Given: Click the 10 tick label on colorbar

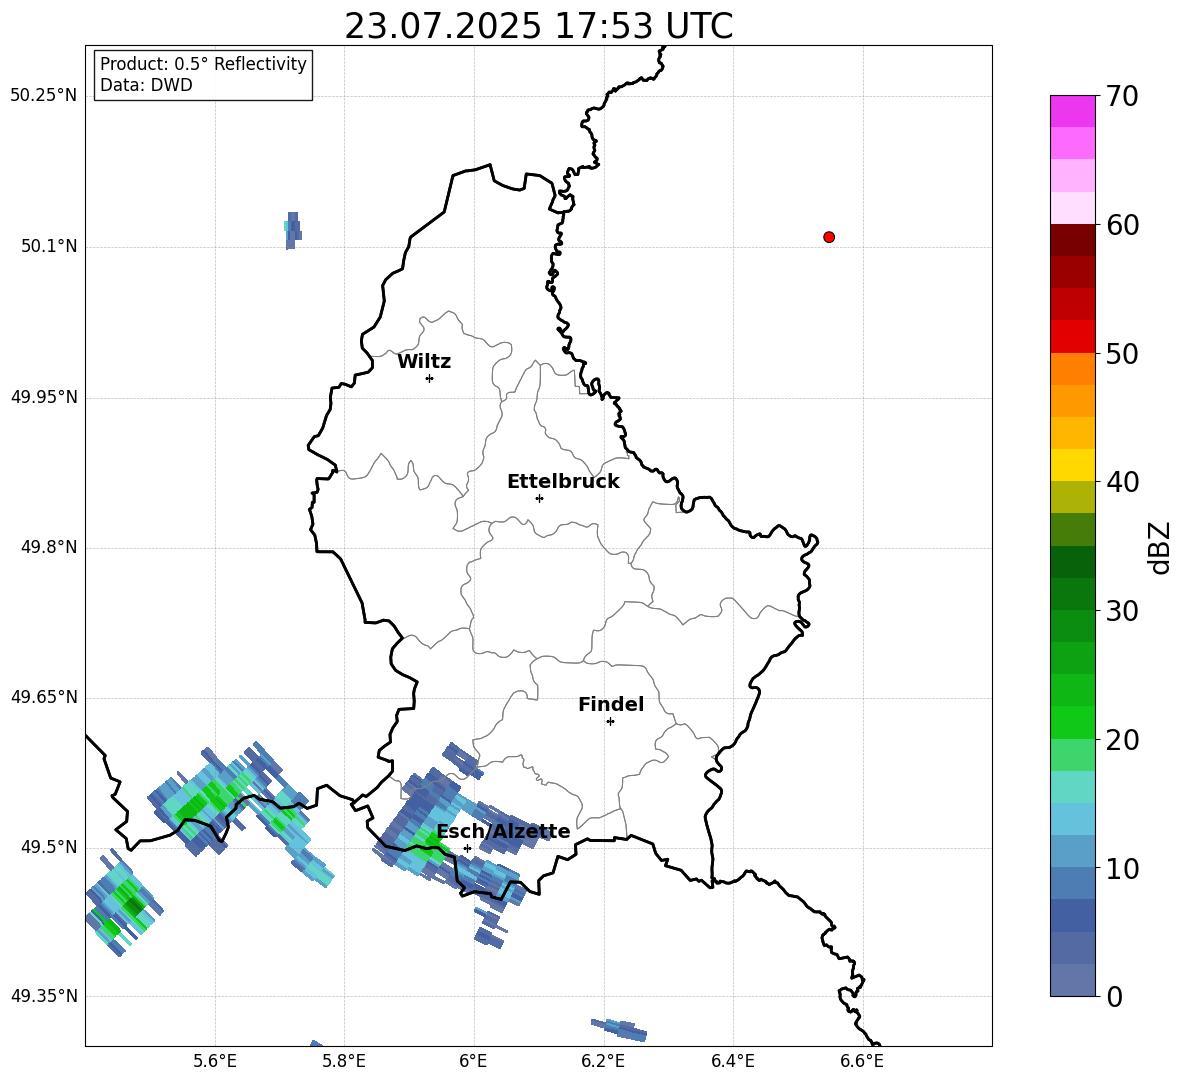Looking at the screenshot, I should [1122, 869].
